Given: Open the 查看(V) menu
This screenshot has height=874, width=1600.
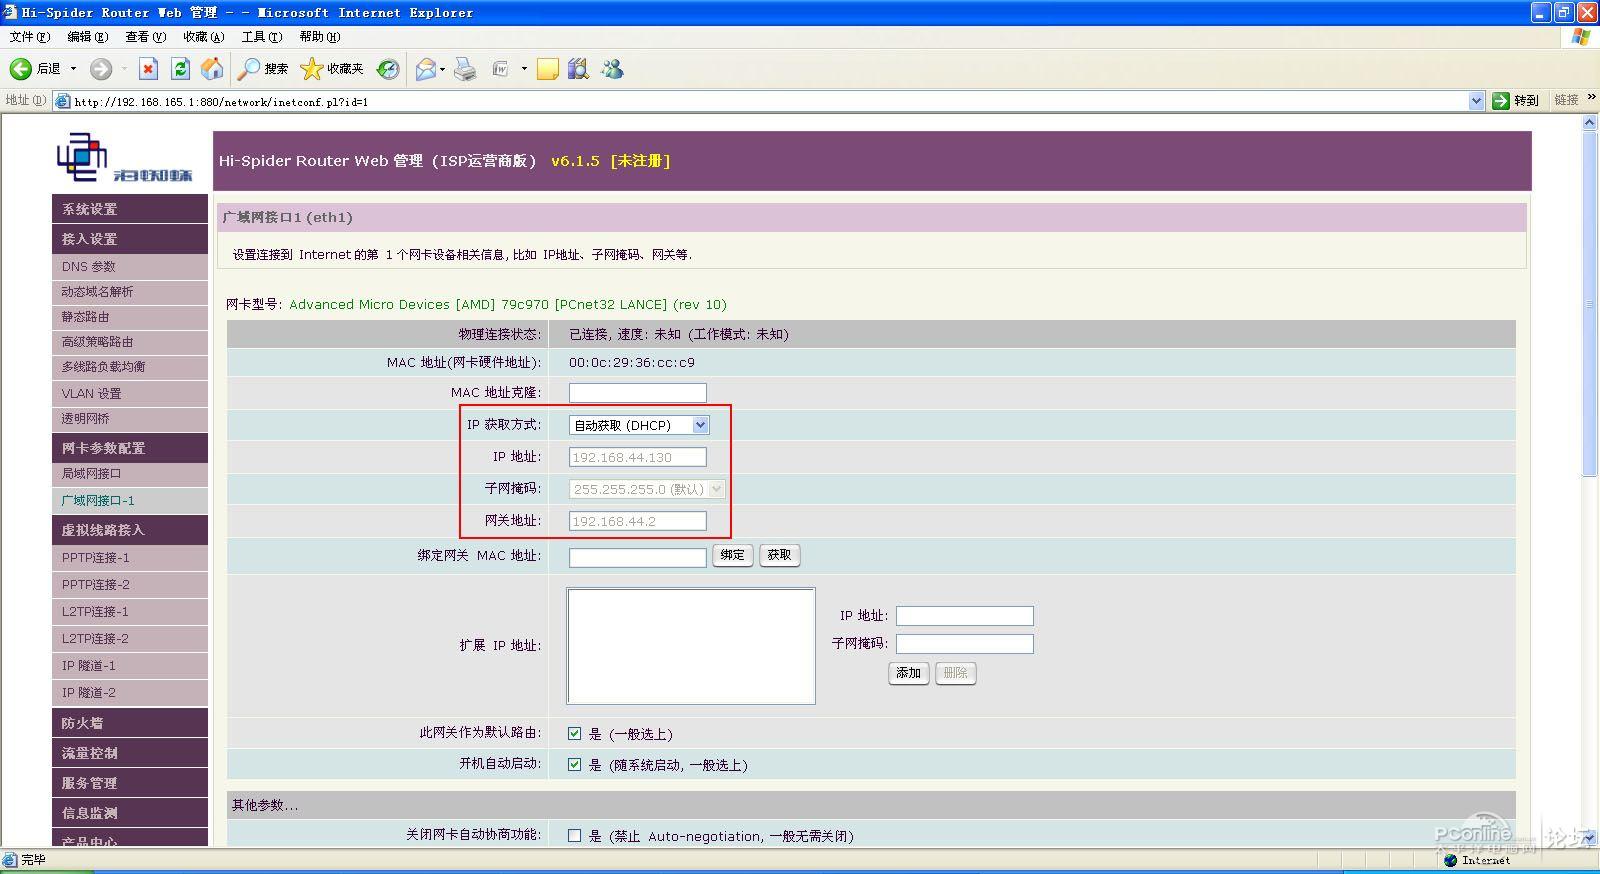Looking at the screenshot, I should [x=145, y=37].
